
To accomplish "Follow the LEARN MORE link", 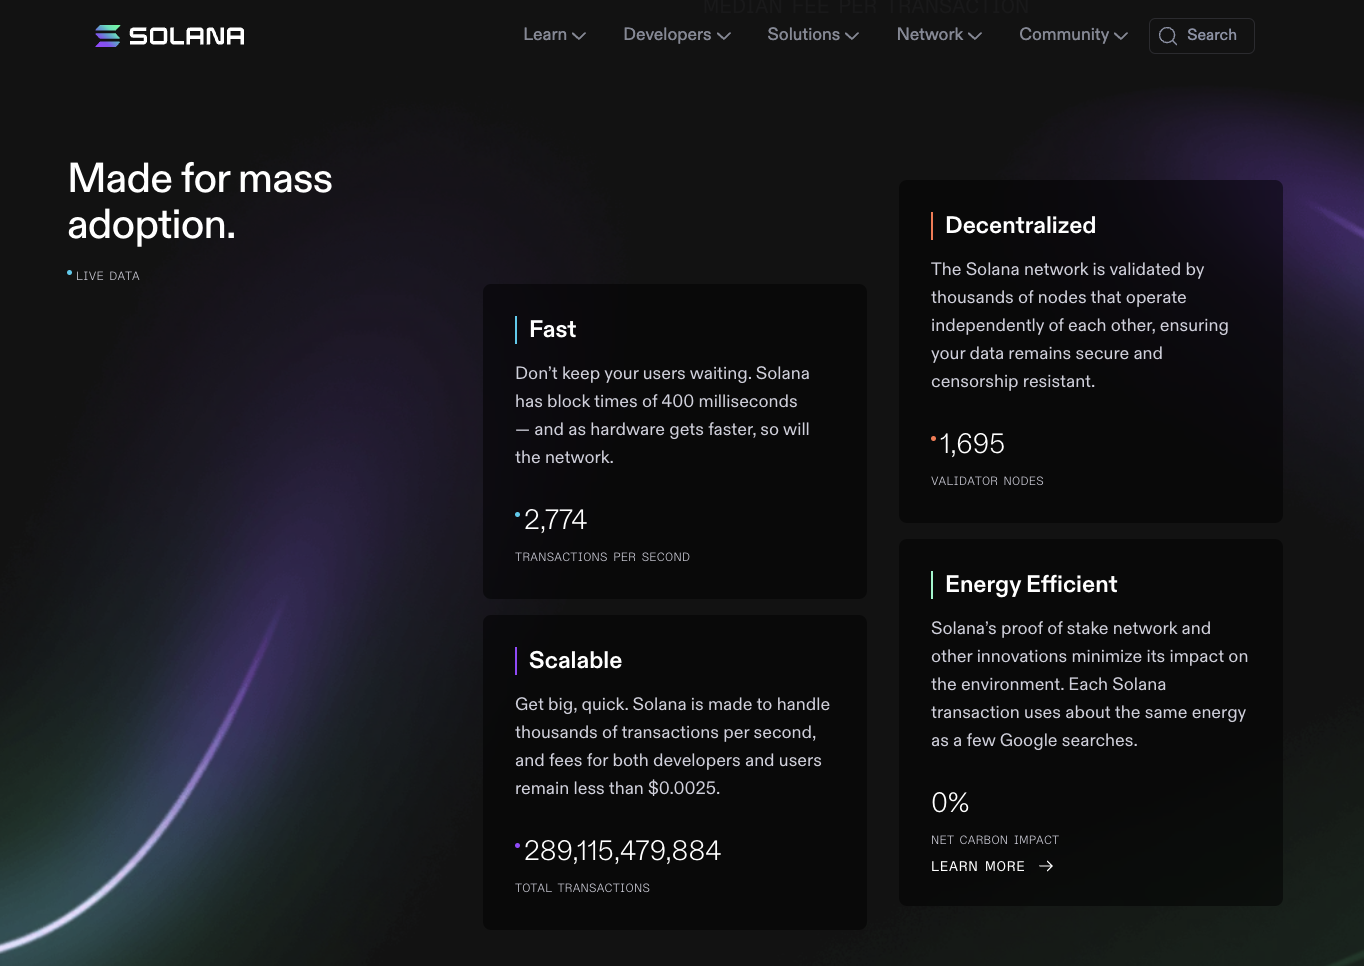I will click(x=978, y=866).
